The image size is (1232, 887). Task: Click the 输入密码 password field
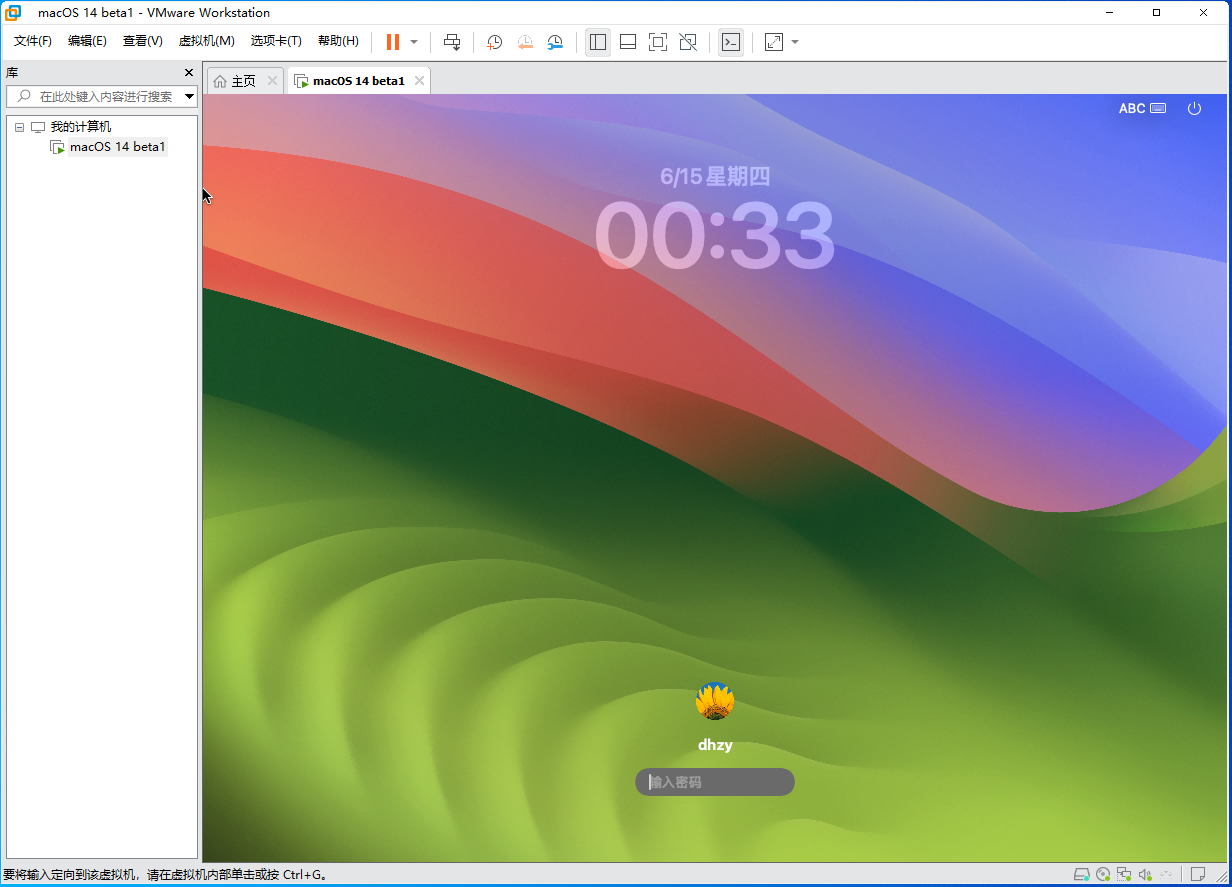714,782
